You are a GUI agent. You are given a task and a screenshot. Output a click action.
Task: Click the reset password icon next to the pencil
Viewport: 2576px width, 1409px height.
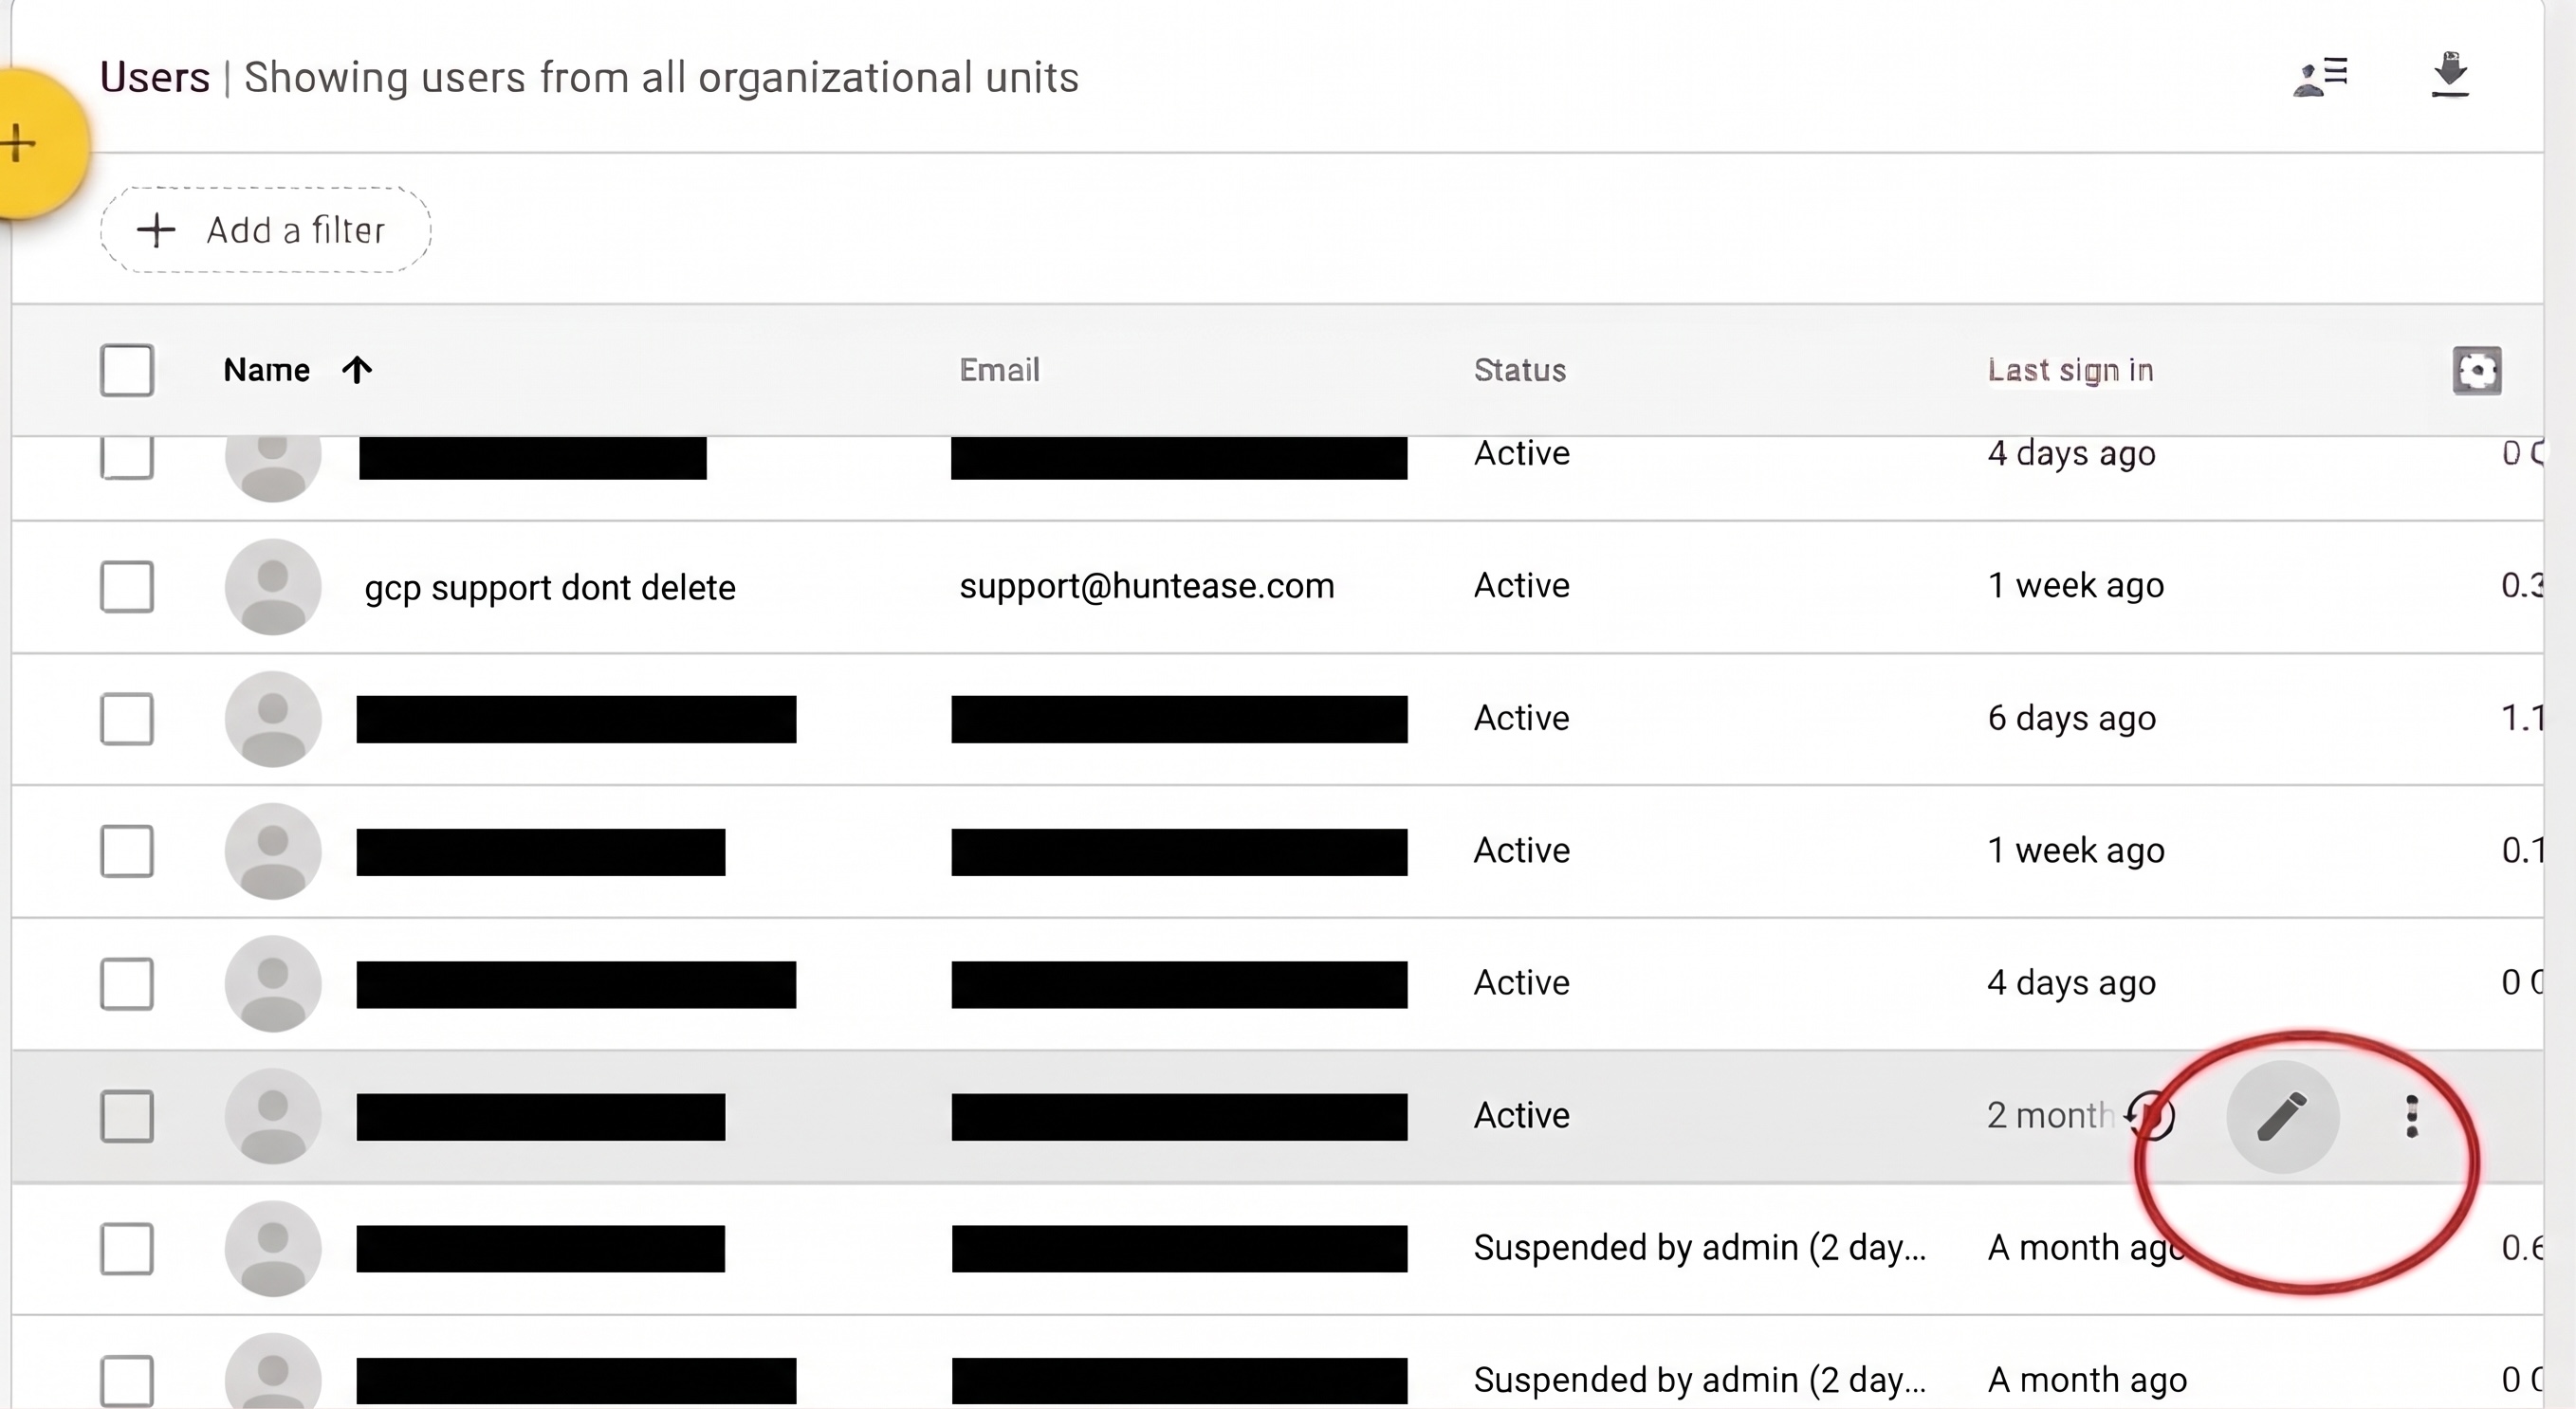point(2150,1115)
